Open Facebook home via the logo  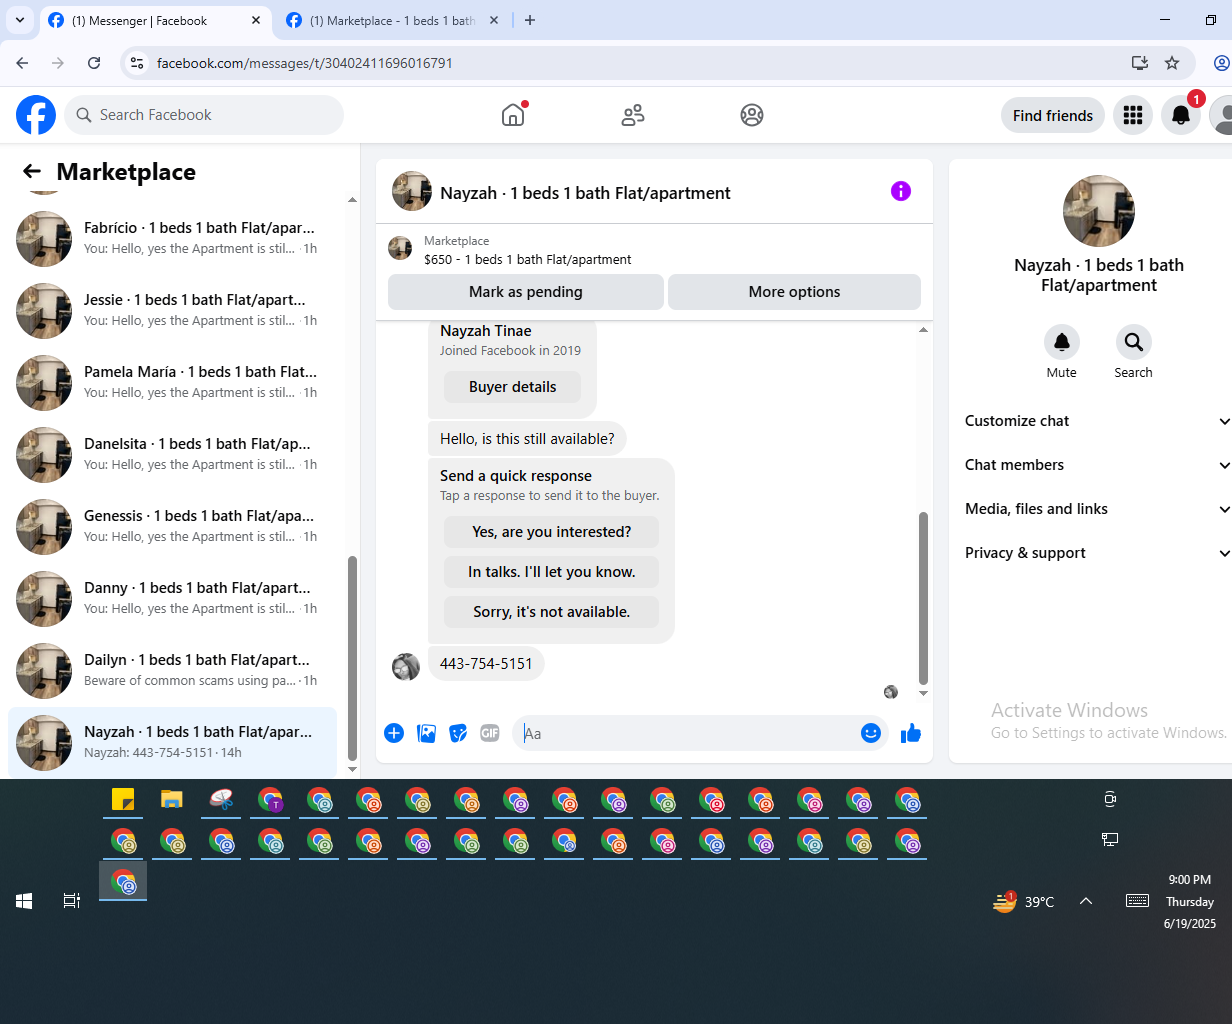(x=36, y=115)
